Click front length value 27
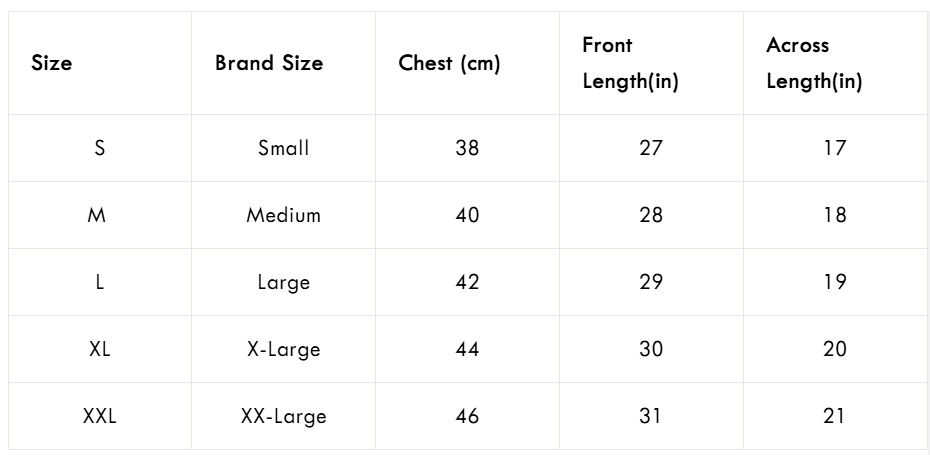Image resolution: width=930 pixels, height=455 pixels. pos(651,148)
